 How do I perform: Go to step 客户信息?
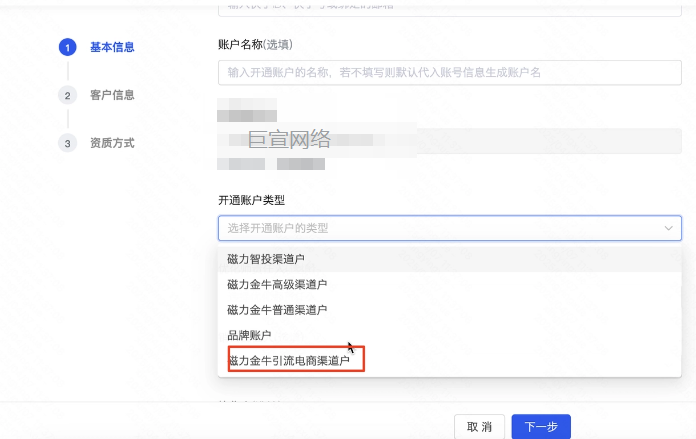112,95
